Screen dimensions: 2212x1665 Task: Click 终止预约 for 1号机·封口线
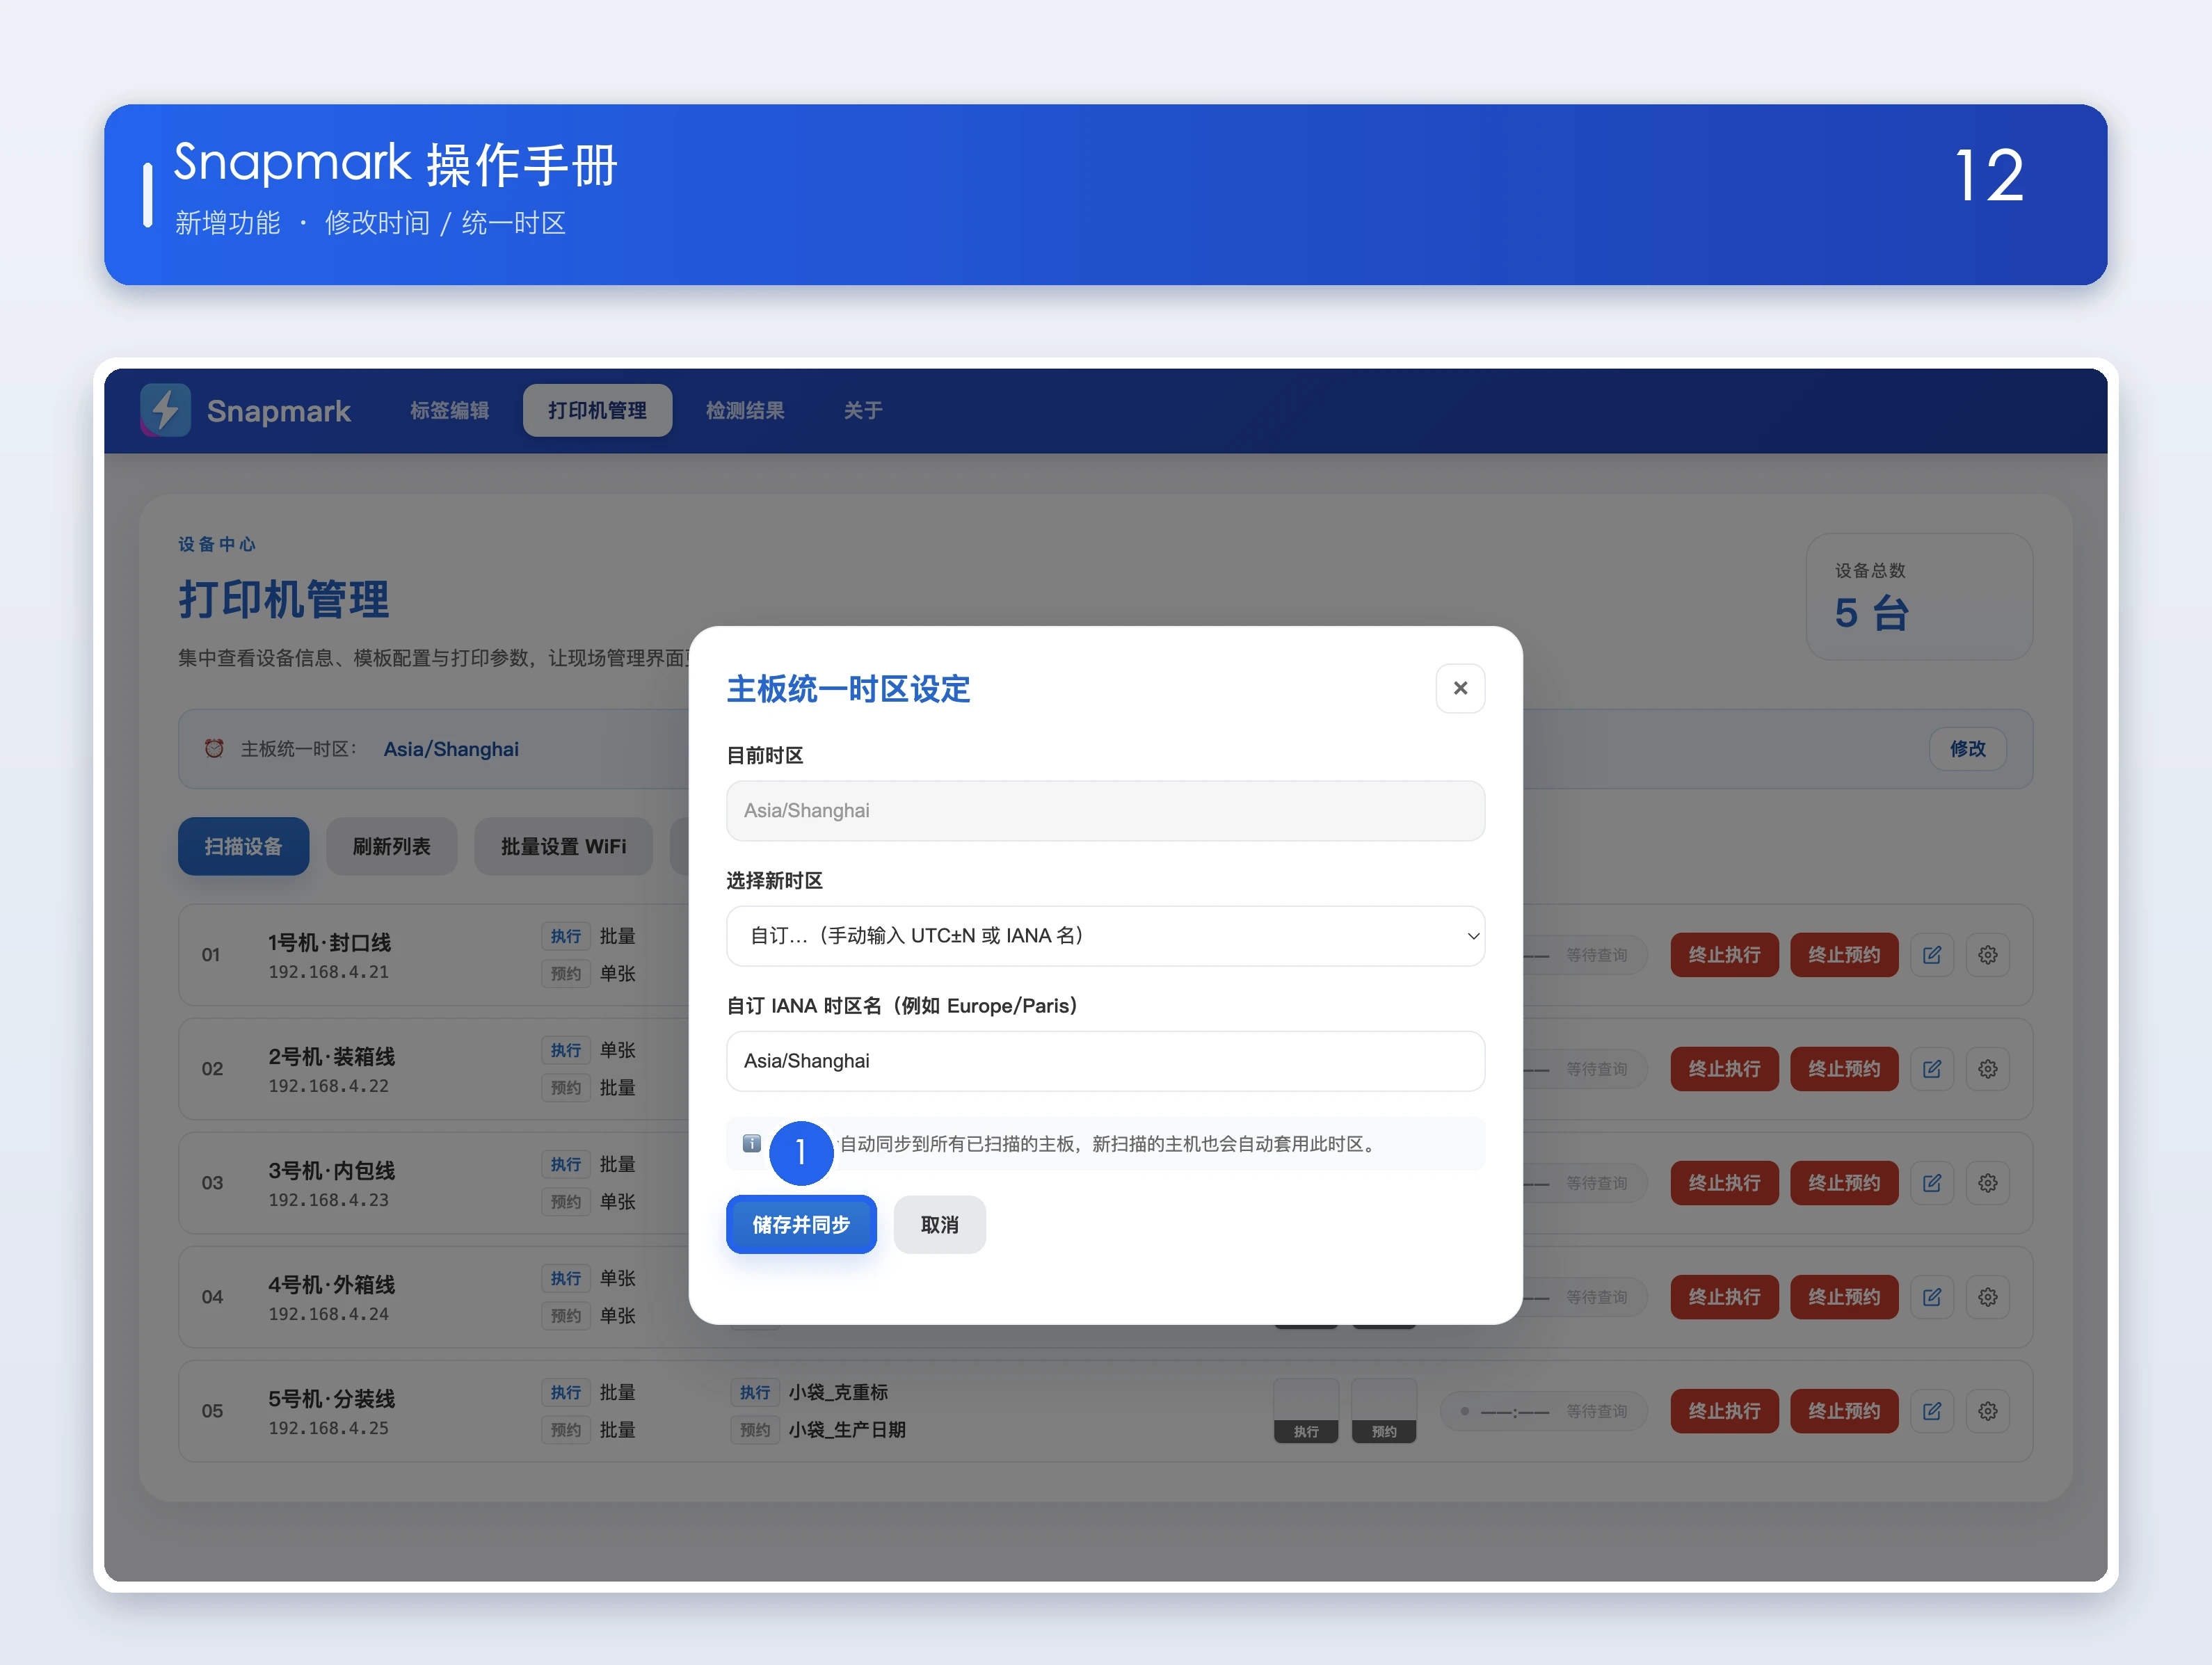pyautogui.click(x=1844, y=955)
